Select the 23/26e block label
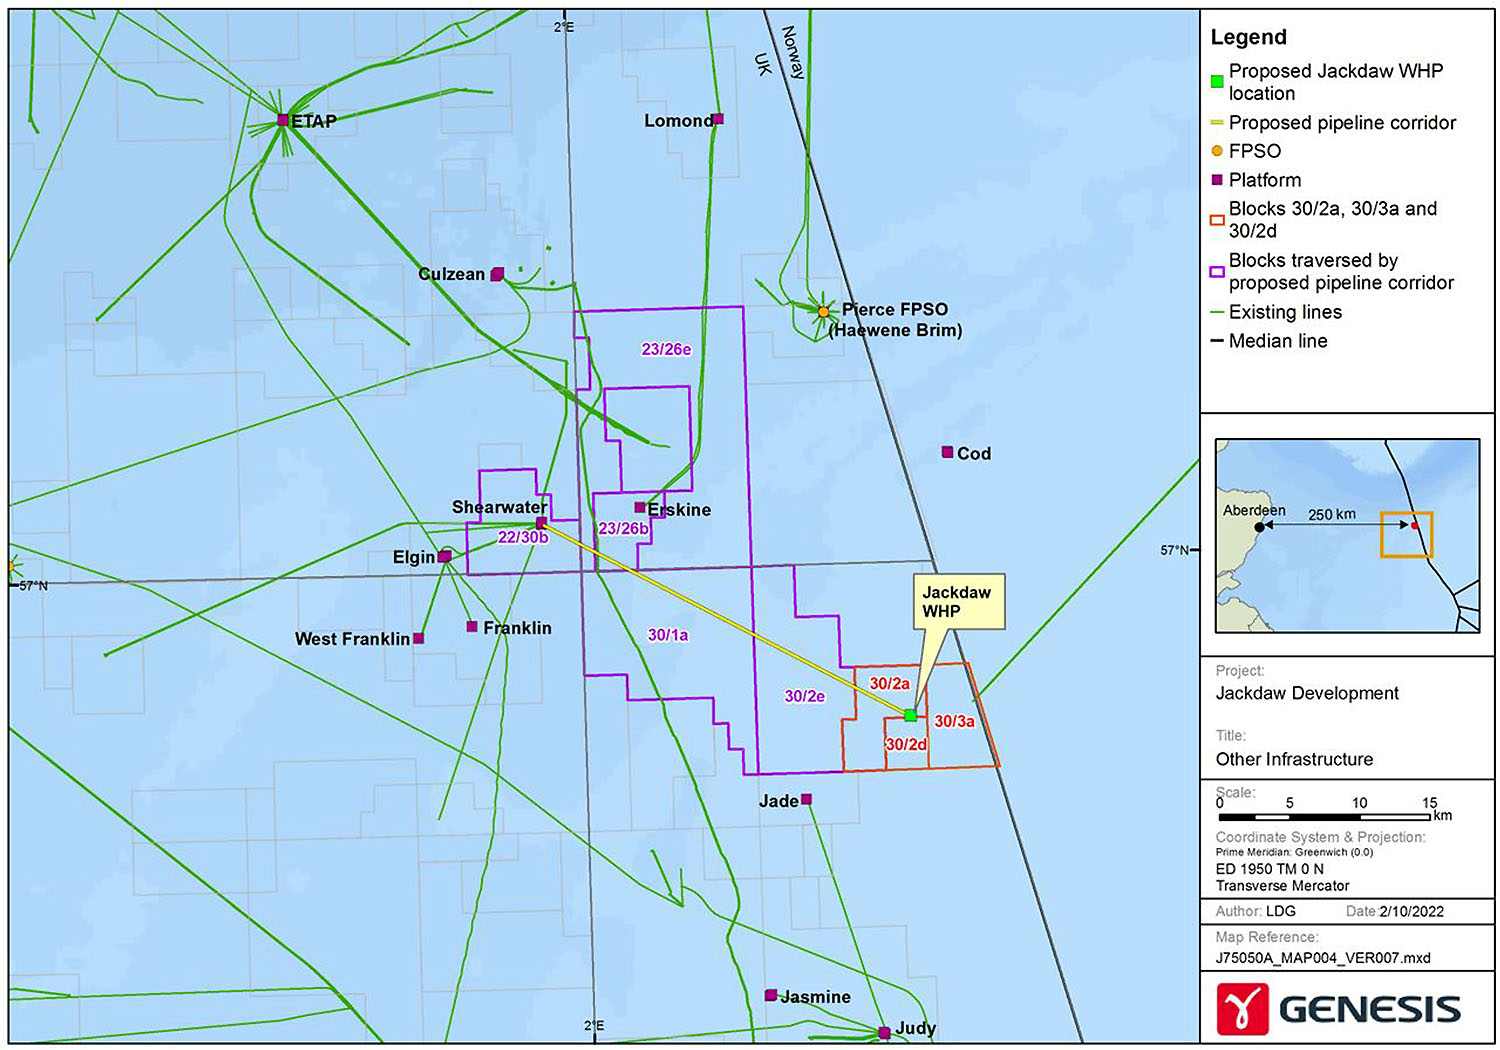This screenshot has height=1050, width=1500. point(666,349)
